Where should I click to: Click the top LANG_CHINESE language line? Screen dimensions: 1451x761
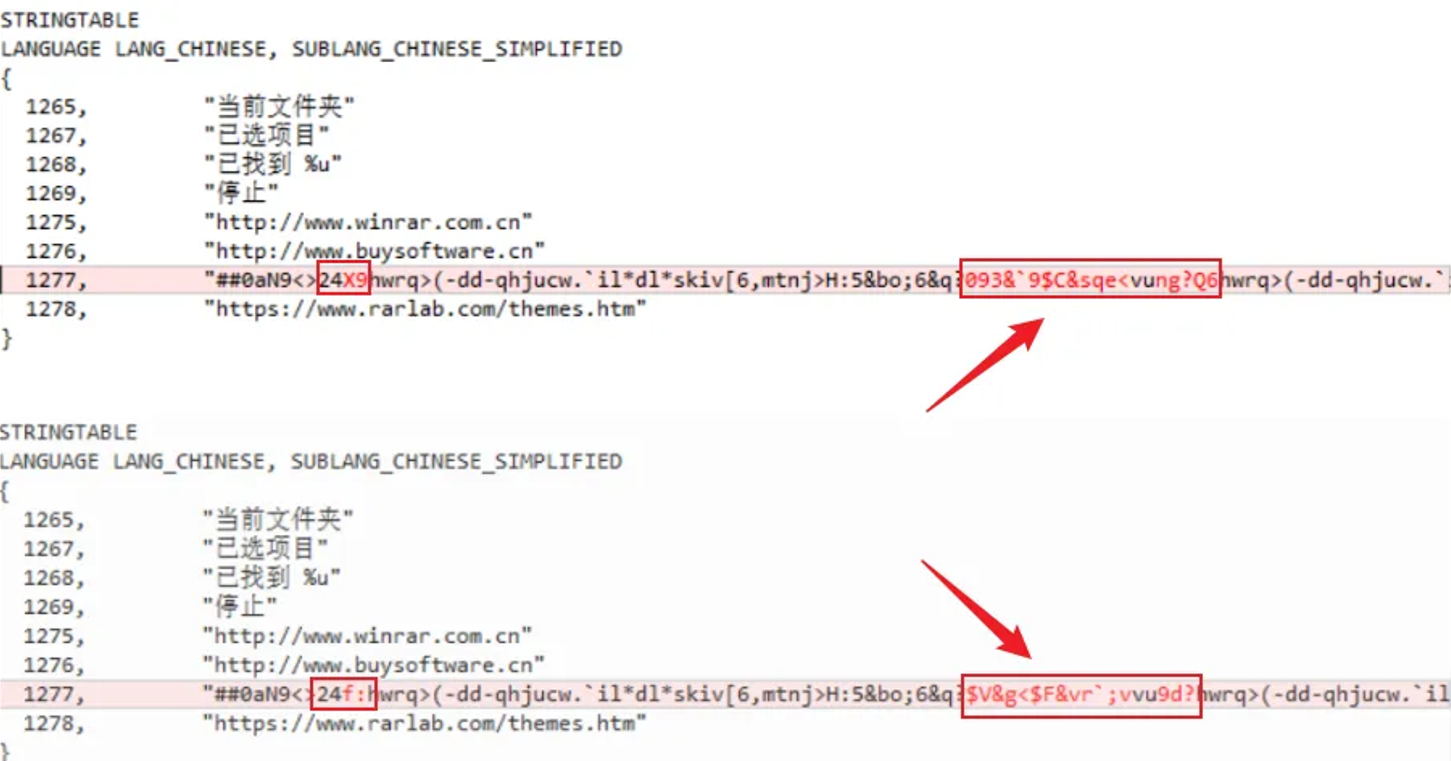coord(311,49)
